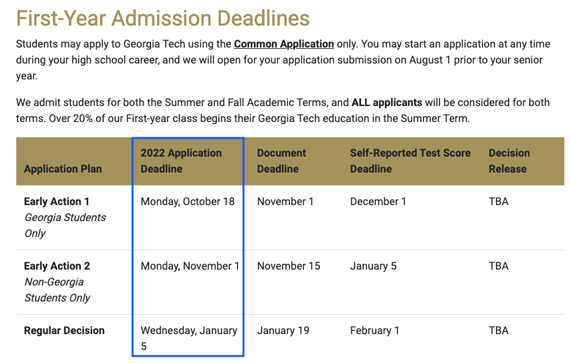Click the December 1 test score deadline

click(x=378, y=201)
